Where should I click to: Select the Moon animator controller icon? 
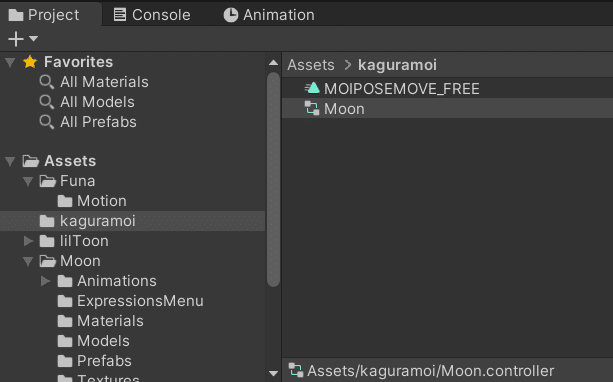tap(312, 108)
